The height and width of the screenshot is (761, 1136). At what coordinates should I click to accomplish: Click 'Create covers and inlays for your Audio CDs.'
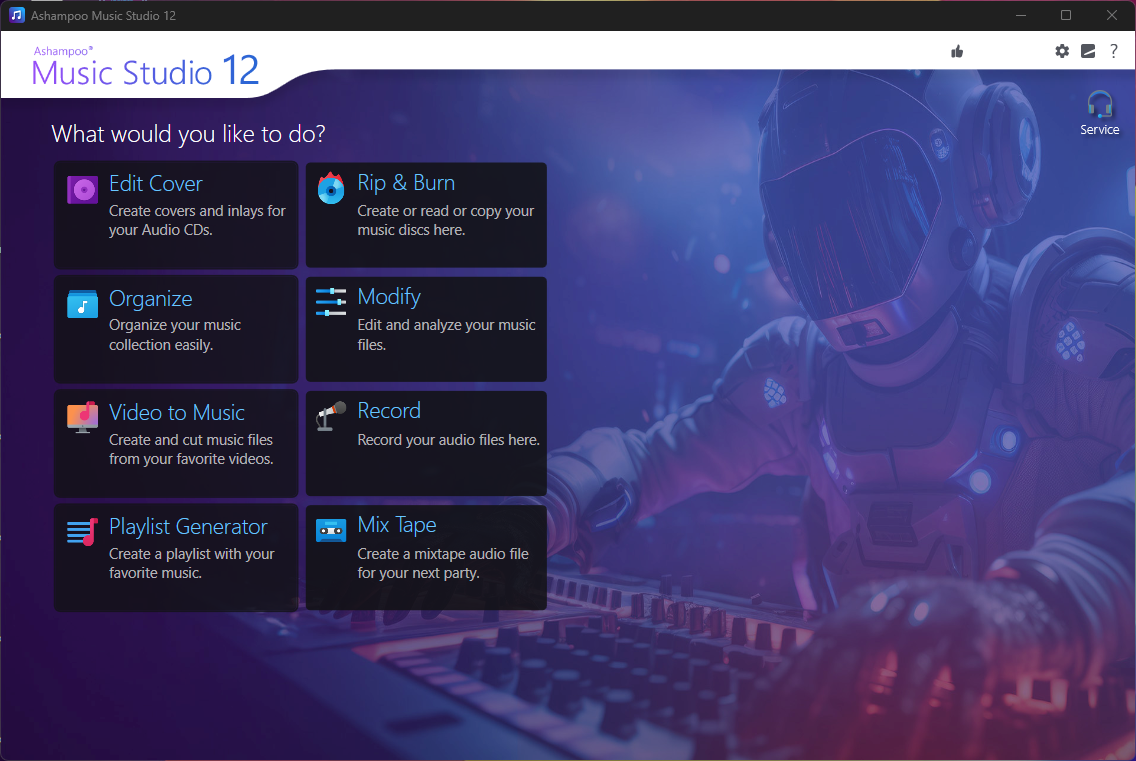(x=197, y=220)
